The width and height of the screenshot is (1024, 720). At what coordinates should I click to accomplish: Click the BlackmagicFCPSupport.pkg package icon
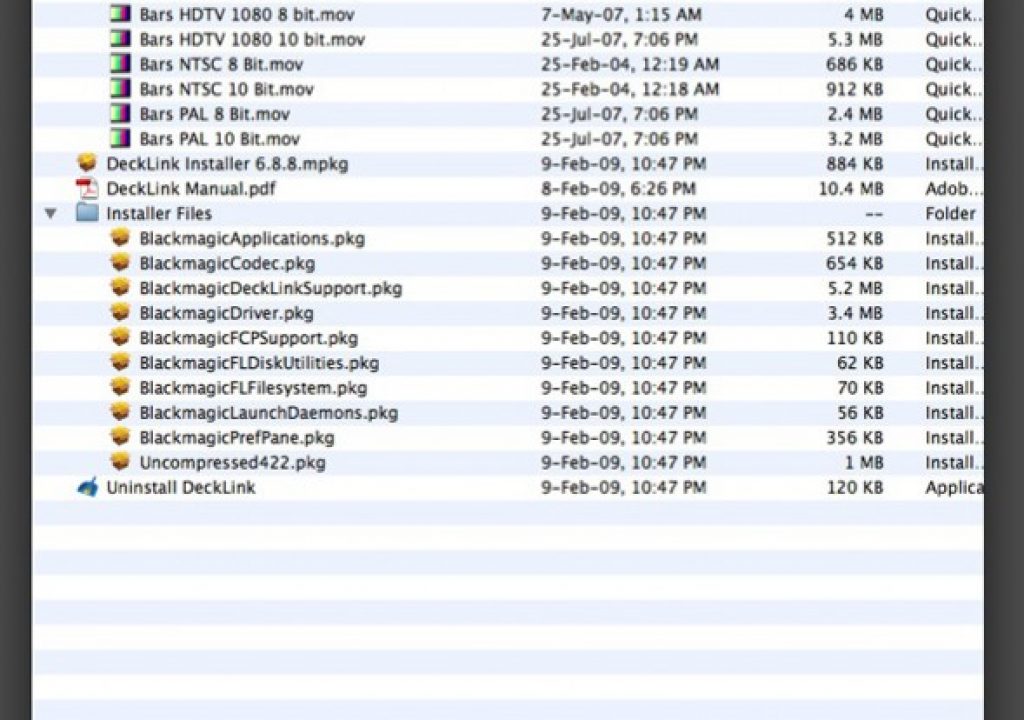[120, 336]
